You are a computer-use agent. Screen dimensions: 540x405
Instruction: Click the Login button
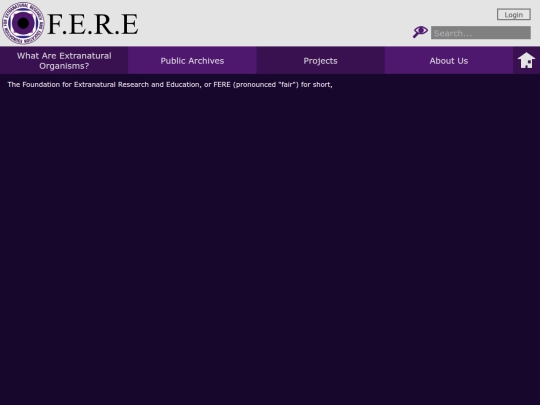513,14
